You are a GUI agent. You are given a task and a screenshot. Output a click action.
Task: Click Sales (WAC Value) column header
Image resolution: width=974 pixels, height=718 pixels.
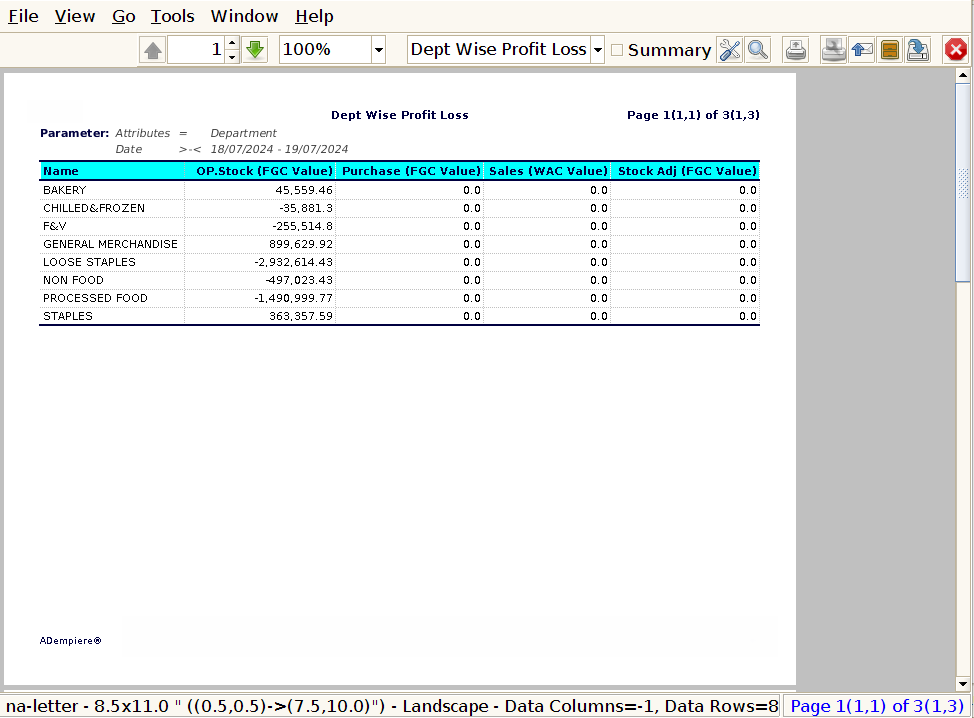pos(548,171)
